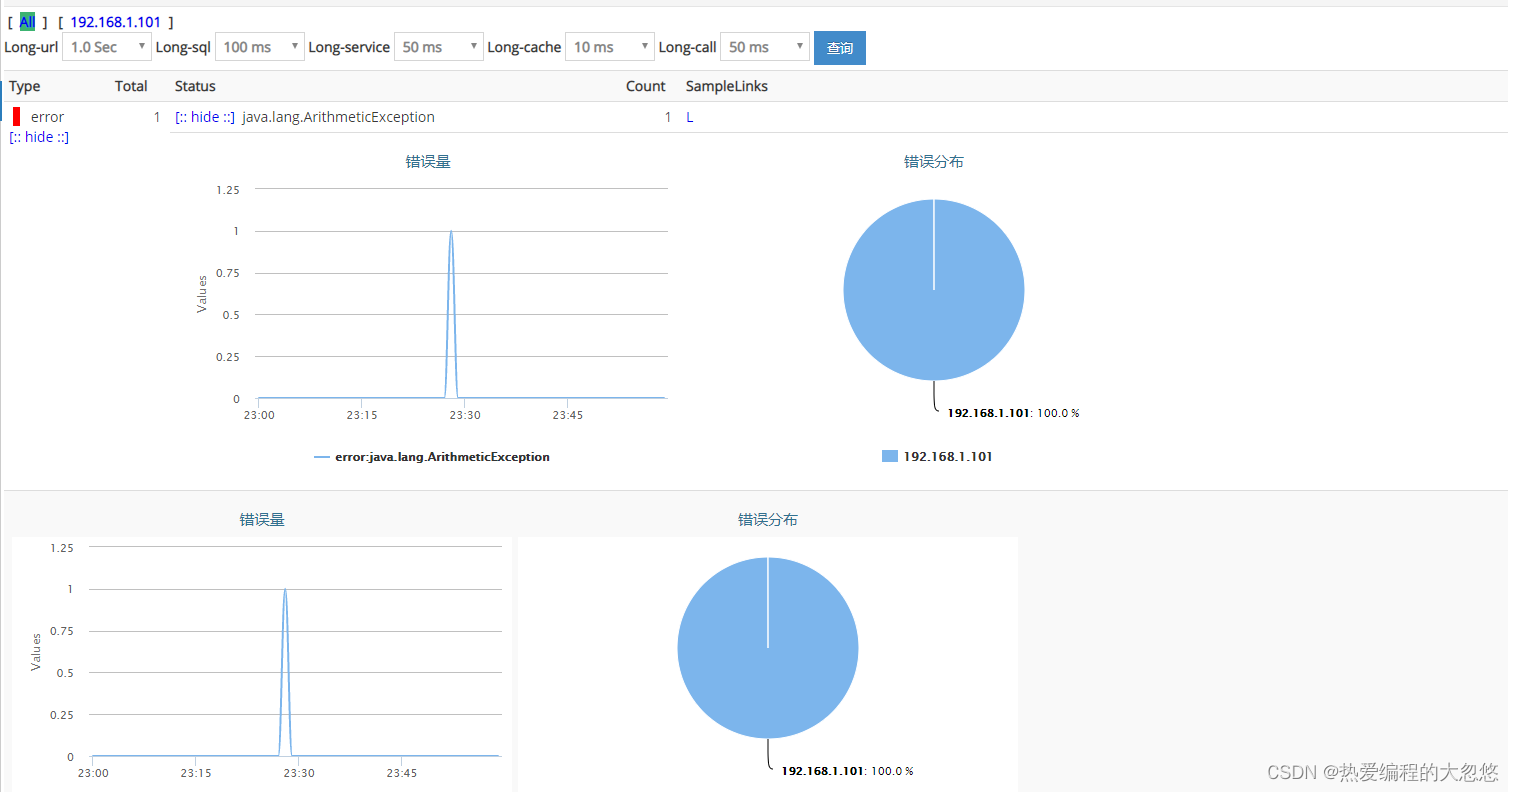This screenshot has height=792, width=1514.
Task: Click the upper pie 192.168.1.101: 100.0 % label
Action: click(1013, 413)
